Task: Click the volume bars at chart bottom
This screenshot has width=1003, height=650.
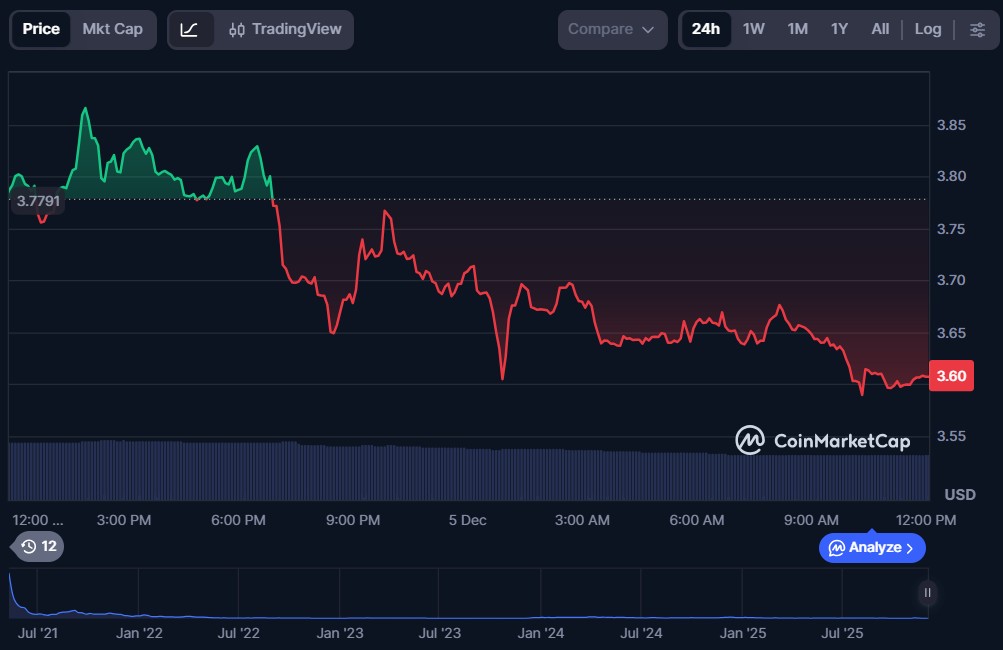Action: click(x=468, y=473)
